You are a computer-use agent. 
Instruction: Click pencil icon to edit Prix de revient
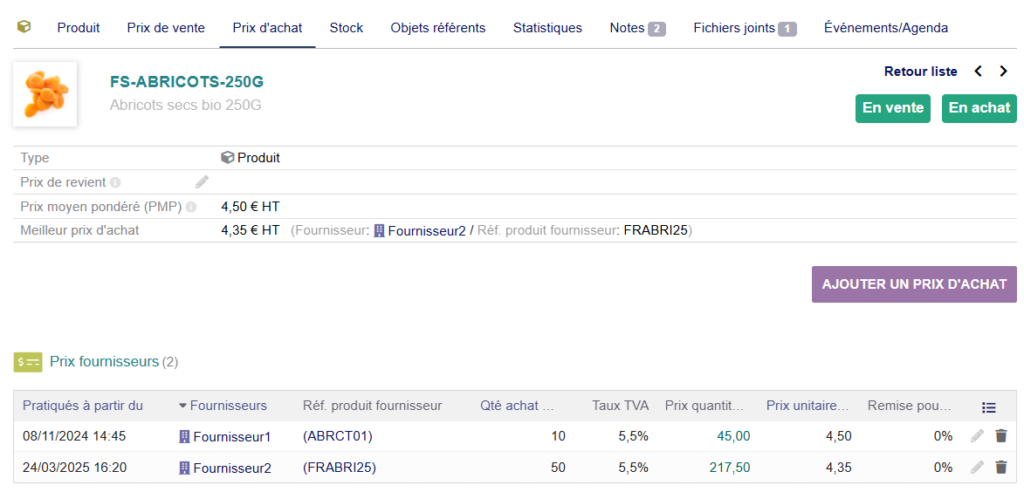pos(202,182)
